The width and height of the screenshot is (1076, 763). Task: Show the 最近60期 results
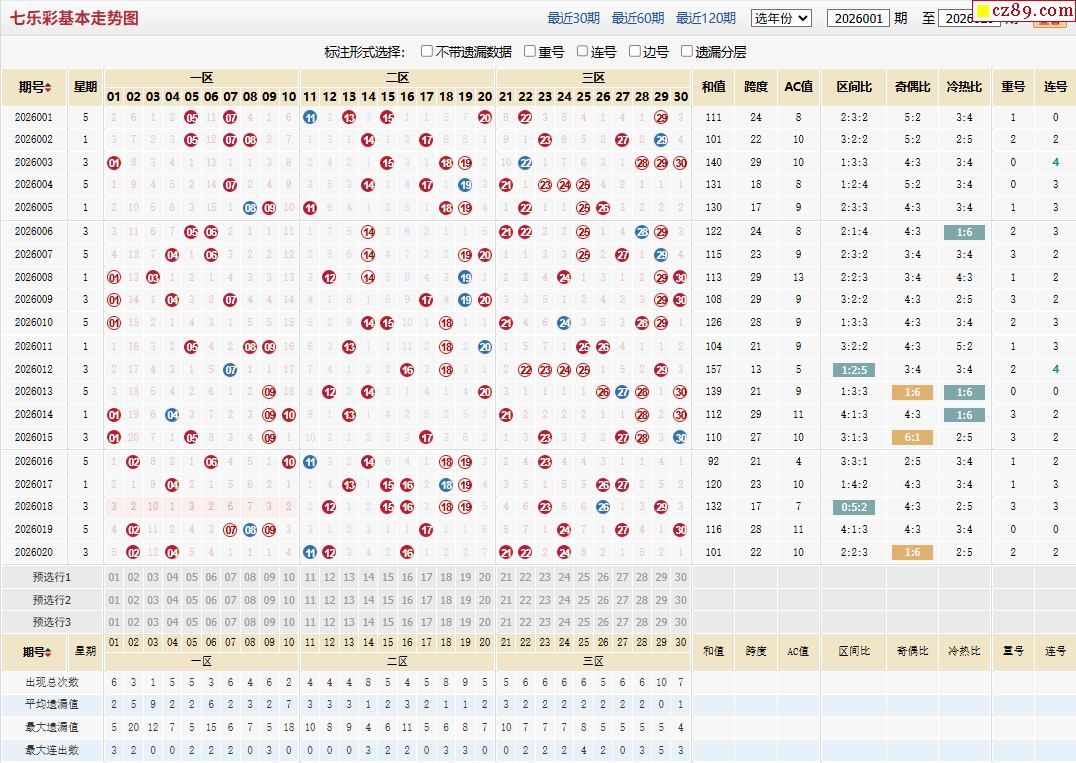click(638, 18)
